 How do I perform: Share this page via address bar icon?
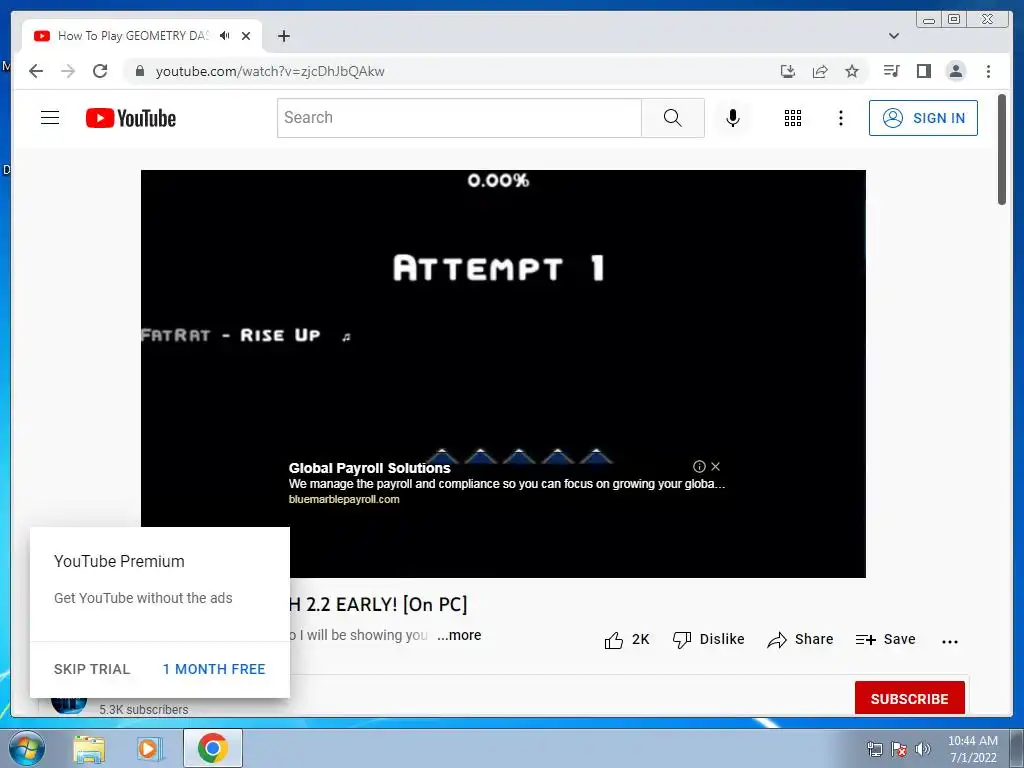[x=820, y=71]
